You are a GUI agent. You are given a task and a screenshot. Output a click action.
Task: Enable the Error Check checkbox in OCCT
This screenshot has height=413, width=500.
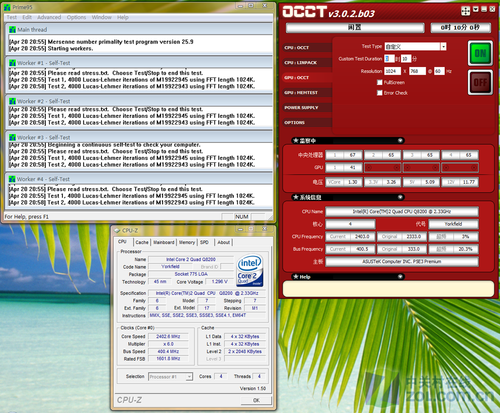[x=379, y=93]
